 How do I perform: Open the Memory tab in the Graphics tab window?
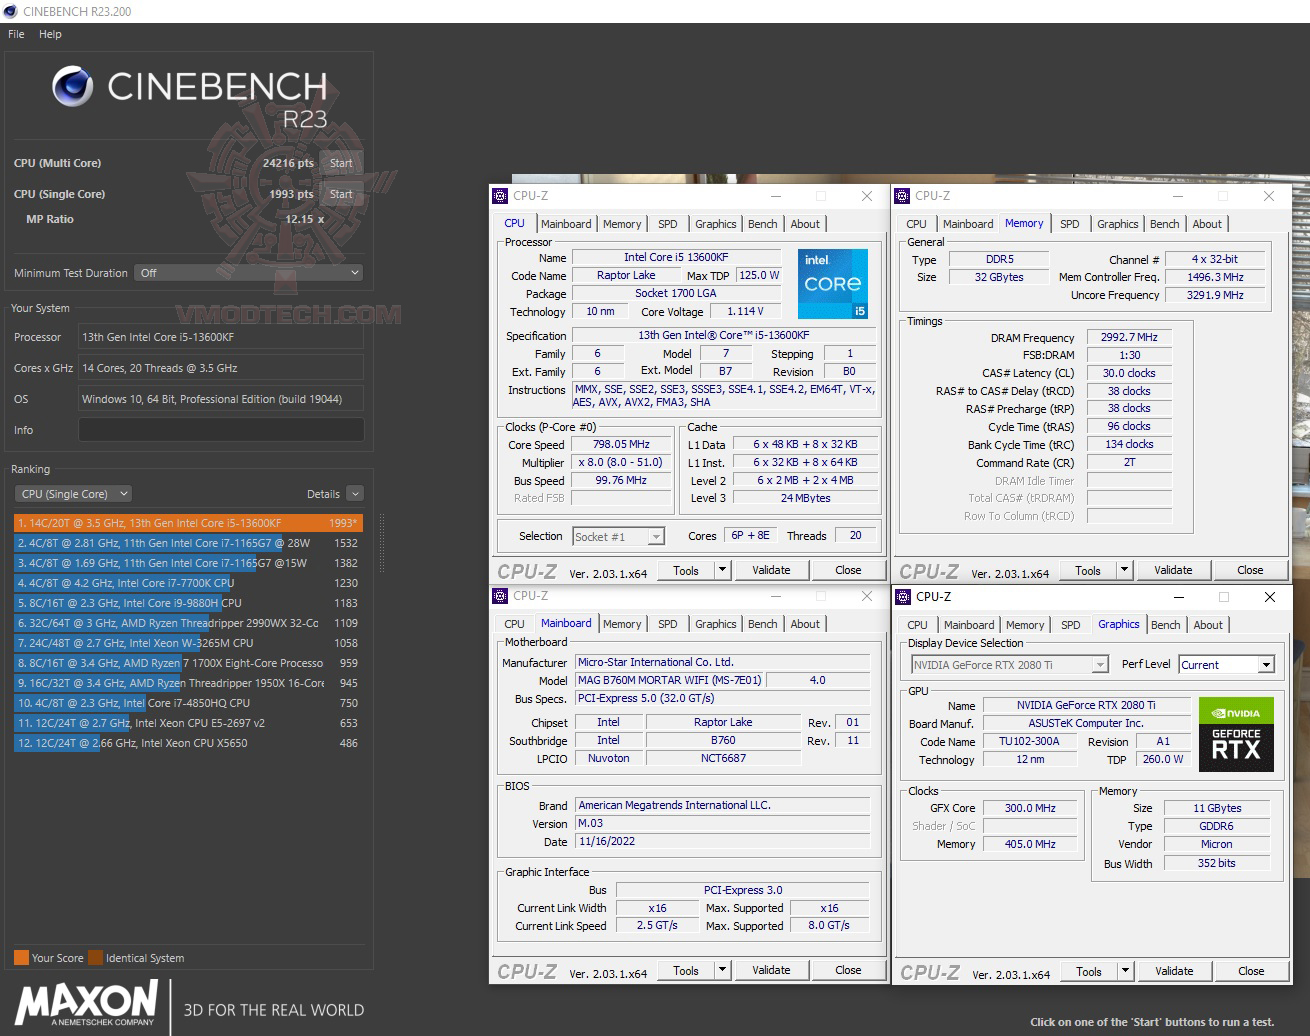point(1025,625)
